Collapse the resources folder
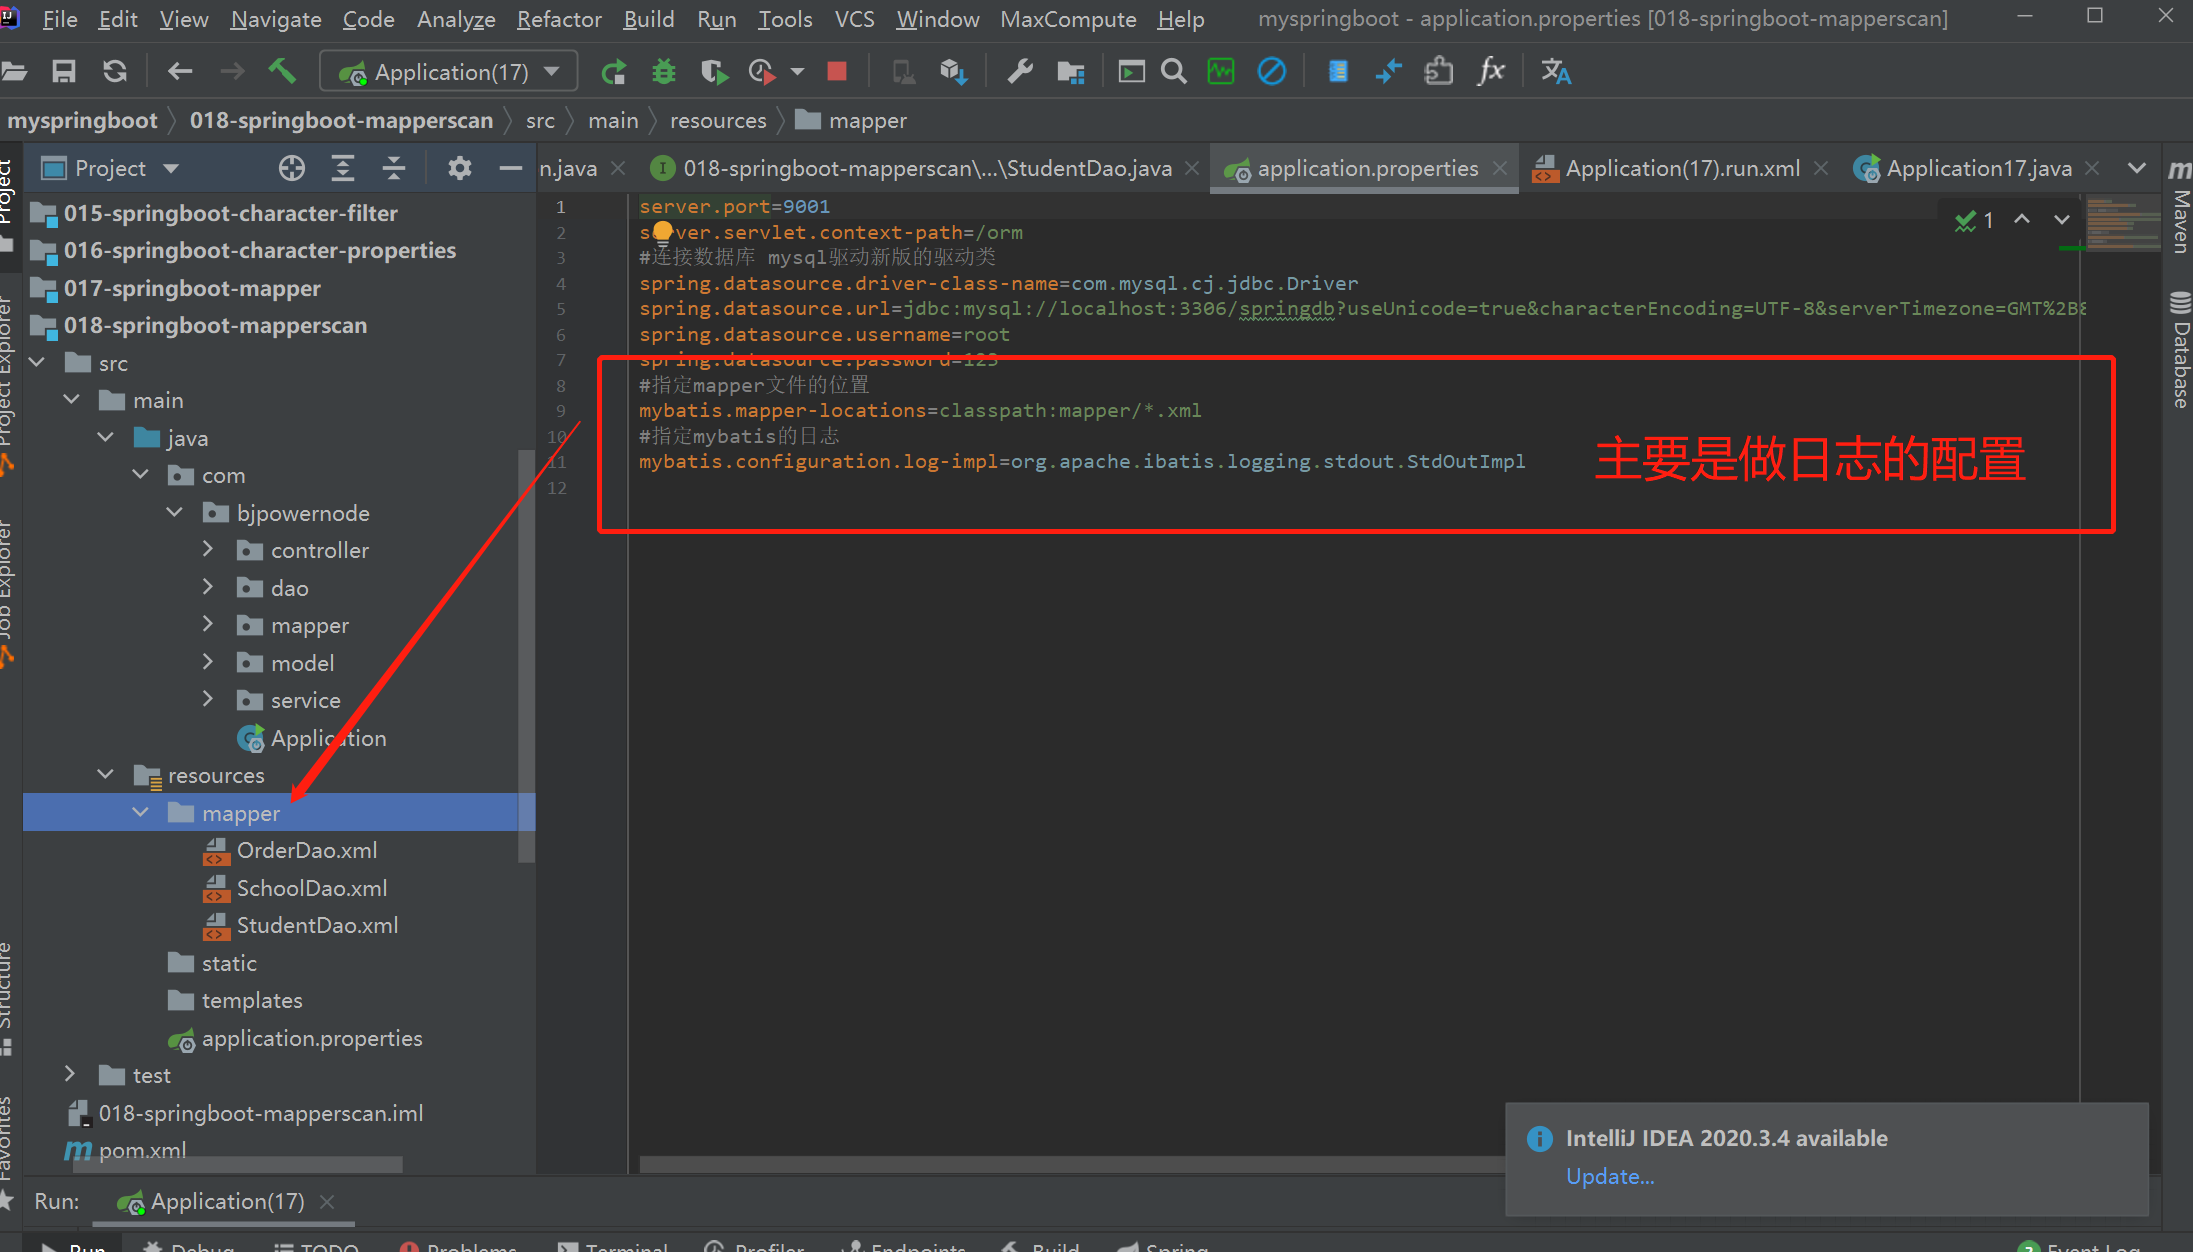Image resolution: width=2193 pixels, height=1252 pixels. [106, 775]
